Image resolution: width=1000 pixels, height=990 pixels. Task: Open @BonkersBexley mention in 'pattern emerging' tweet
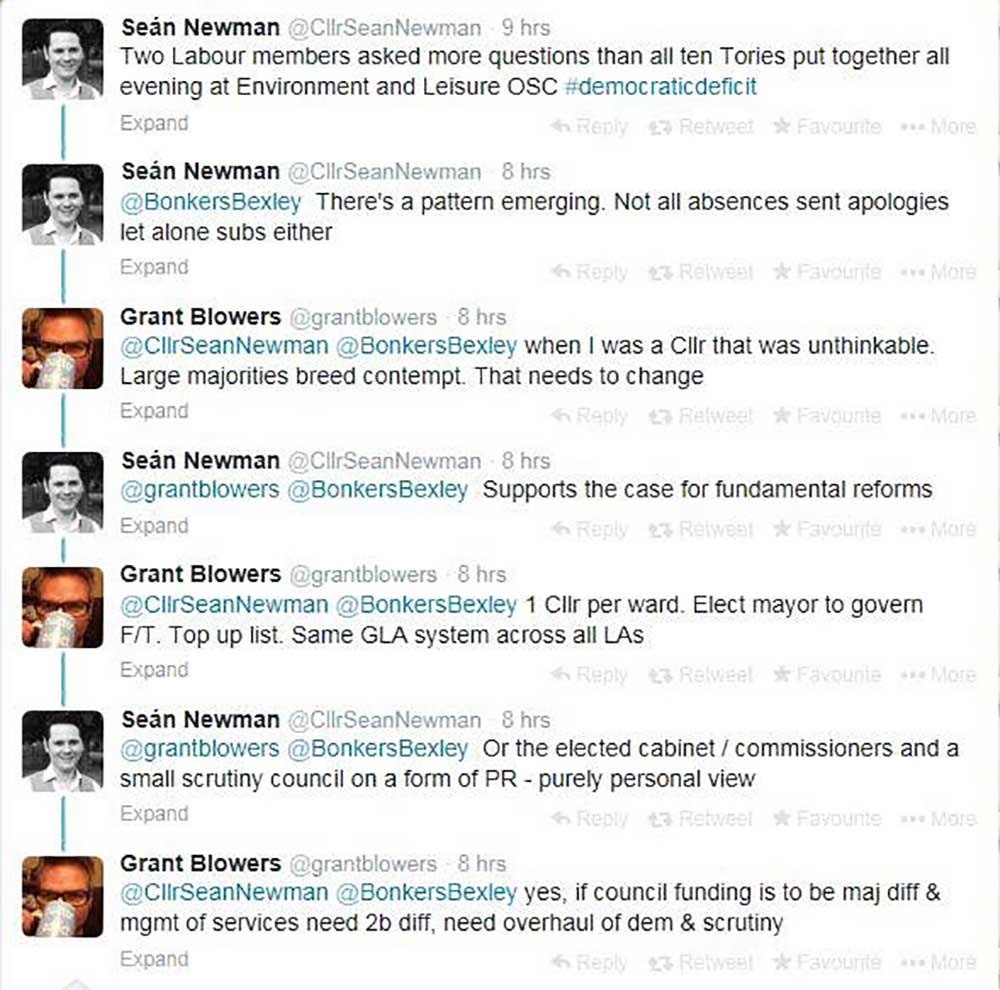click(x=210, y=202)
